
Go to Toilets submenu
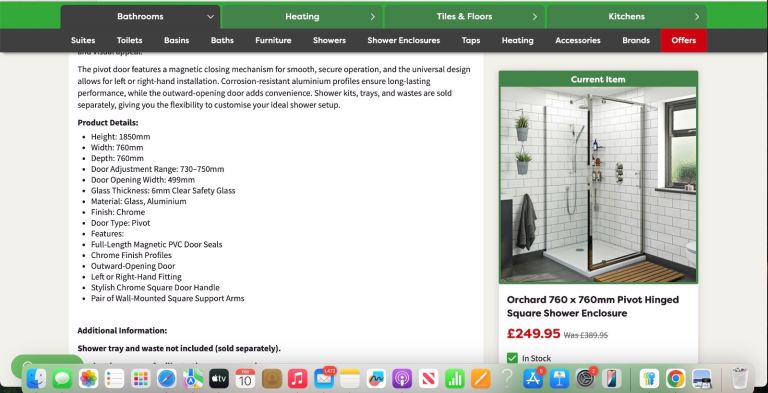(x=130, y=40)
